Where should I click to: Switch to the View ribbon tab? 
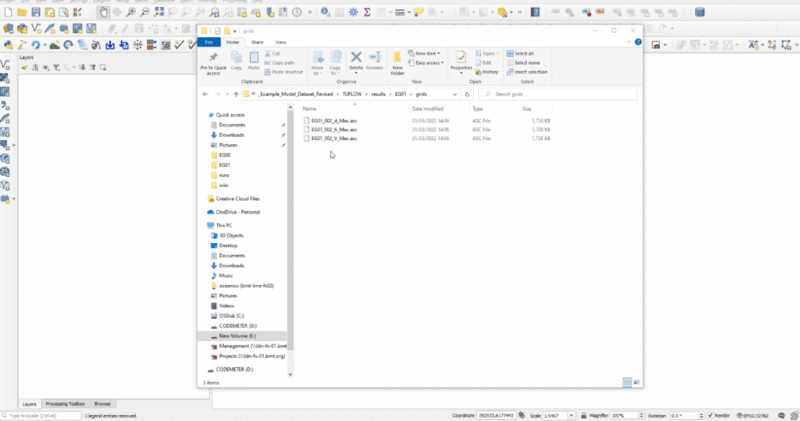[281, 42]
